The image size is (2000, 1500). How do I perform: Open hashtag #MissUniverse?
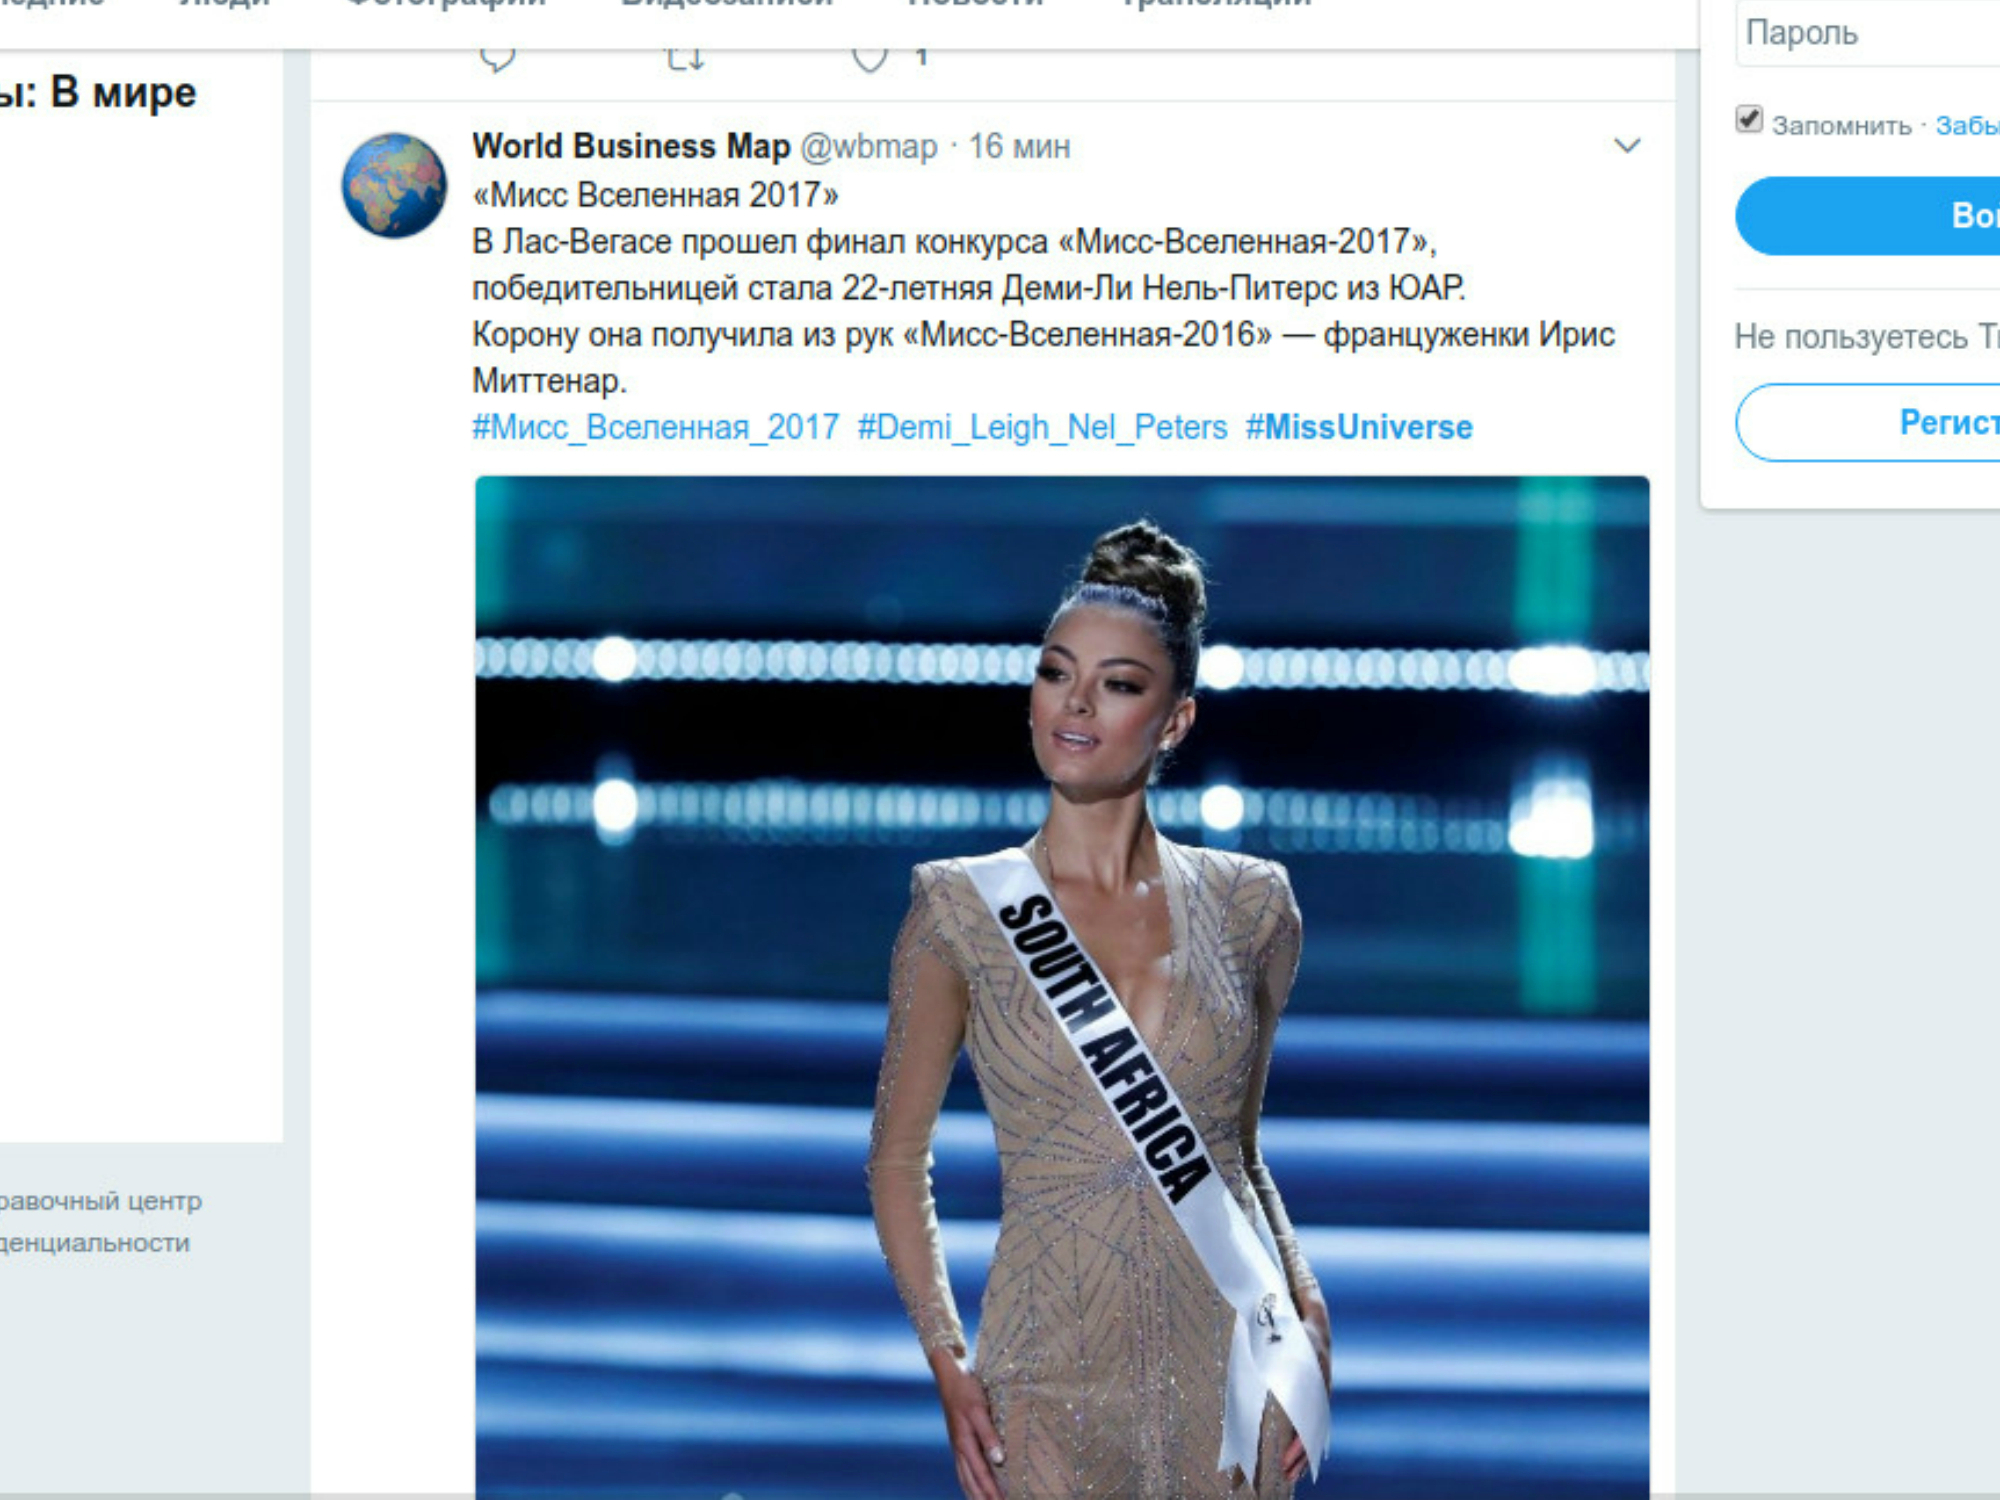point(1359,427)
